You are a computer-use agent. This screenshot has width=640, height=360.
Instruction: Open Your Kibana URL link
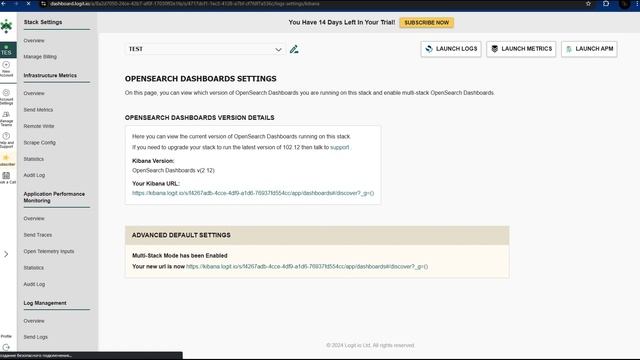coord(253,193)
